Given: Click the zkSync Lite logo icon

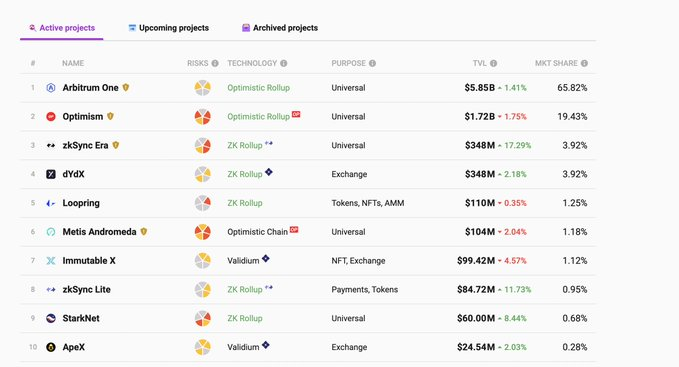Looking at the screenshot, I should (x=51, y=290).
